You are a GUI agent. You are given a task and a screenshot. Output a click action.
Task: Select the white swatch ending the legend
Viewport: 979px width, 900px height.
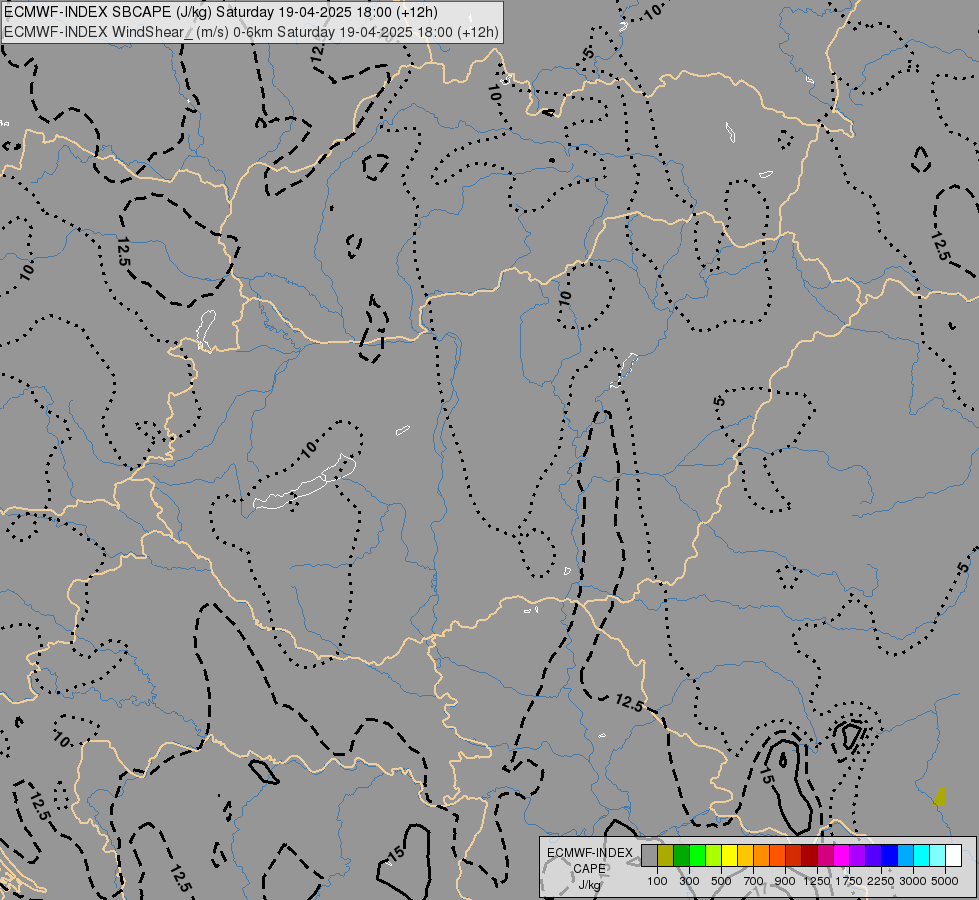pos(953,855)
